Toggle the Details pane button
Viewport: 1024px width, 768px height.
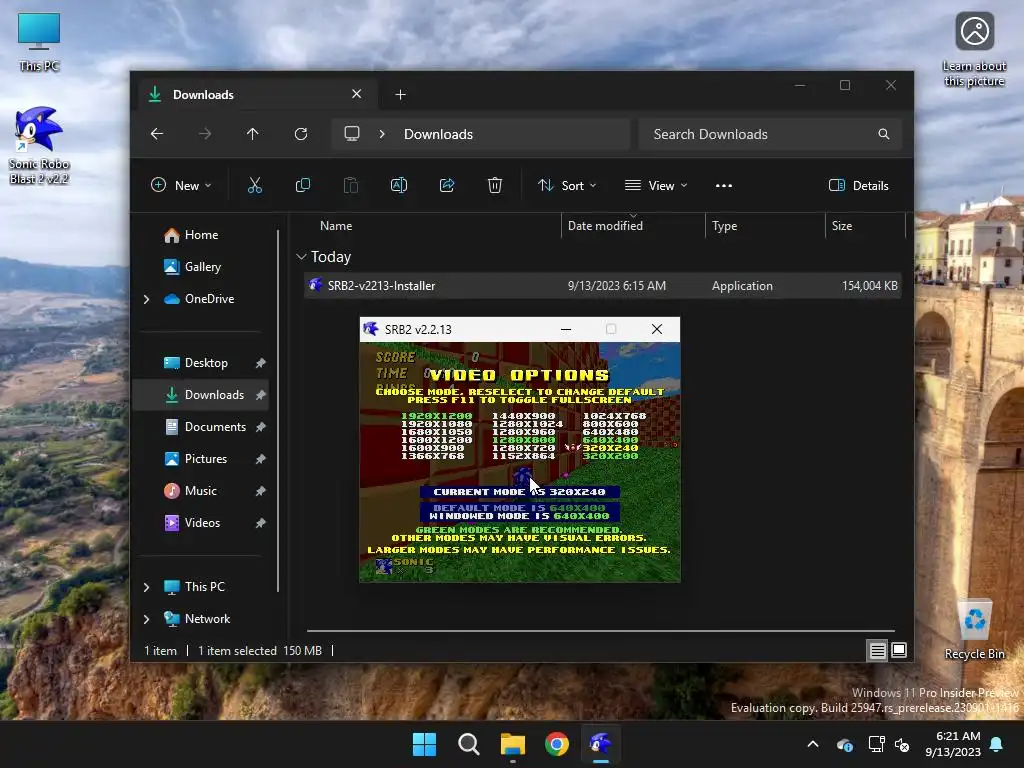click(x=859, y=185)
